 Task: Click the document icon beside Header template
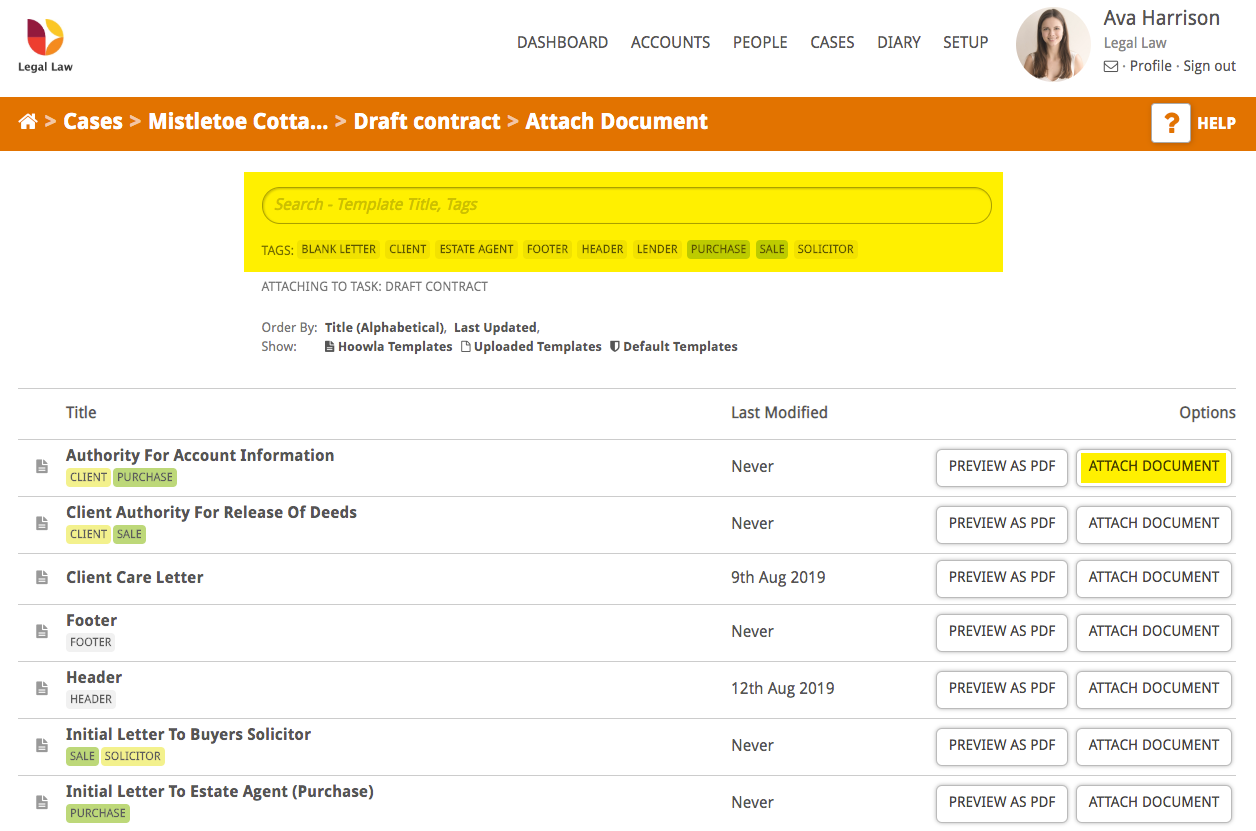[x=41, y=689]
